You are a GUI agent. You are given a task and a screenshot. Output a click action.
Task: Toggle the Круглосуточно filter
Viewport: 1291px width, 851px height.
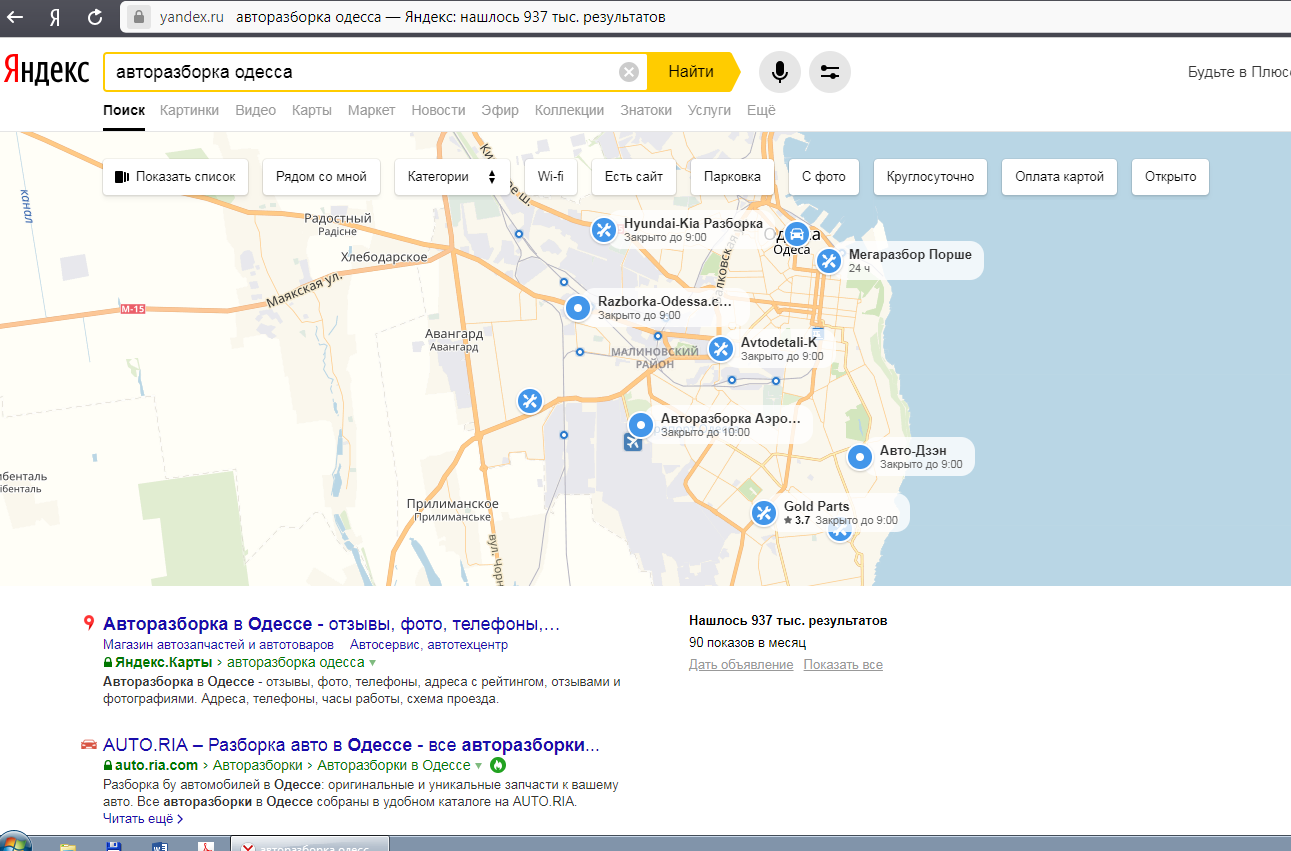tap(930, 177)
